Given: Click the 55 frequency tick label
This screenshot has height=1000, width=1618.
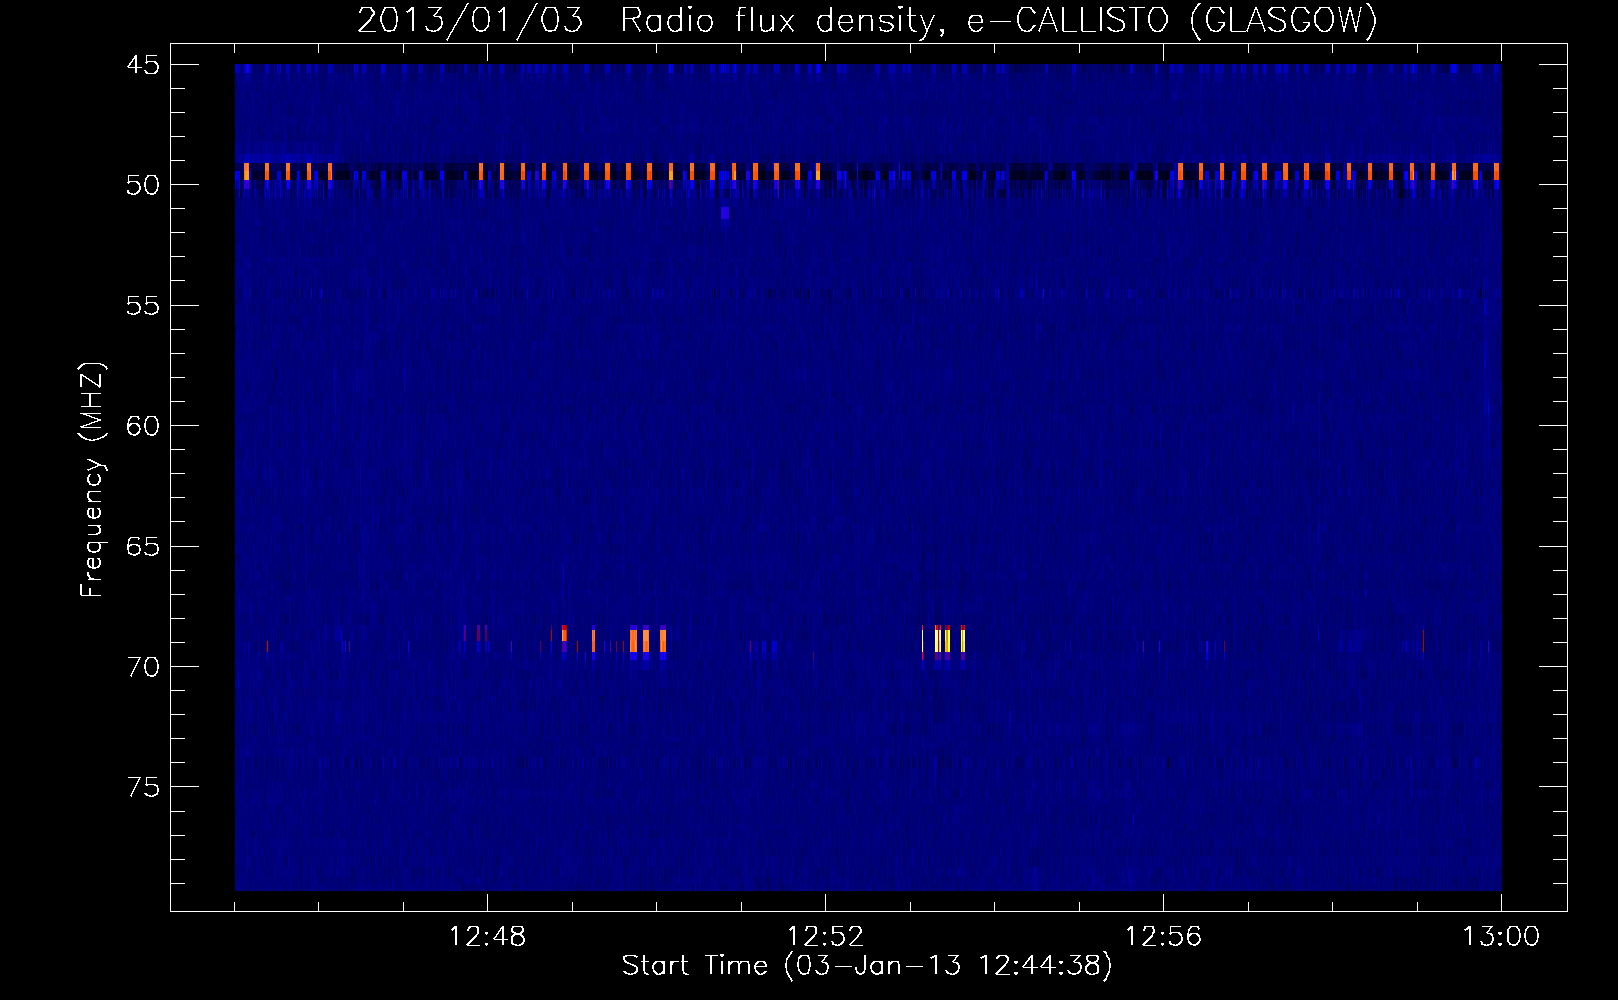Looking at the screenshot, I should click(x=143, y=306).
